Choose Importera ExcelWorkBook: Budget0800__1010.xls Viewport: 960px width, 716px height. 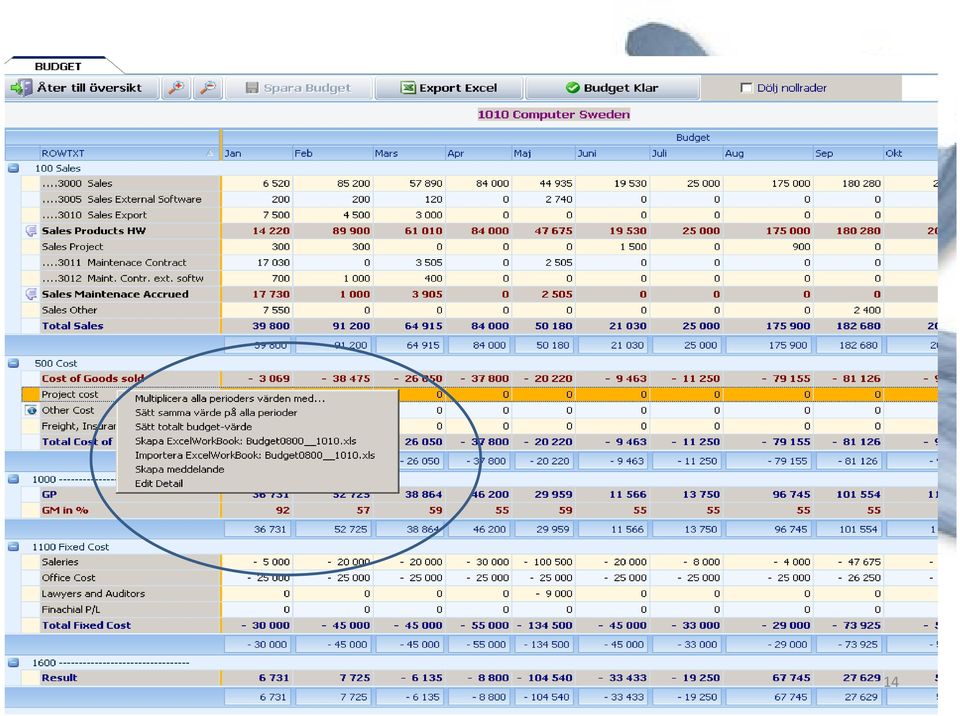(254, 455)
